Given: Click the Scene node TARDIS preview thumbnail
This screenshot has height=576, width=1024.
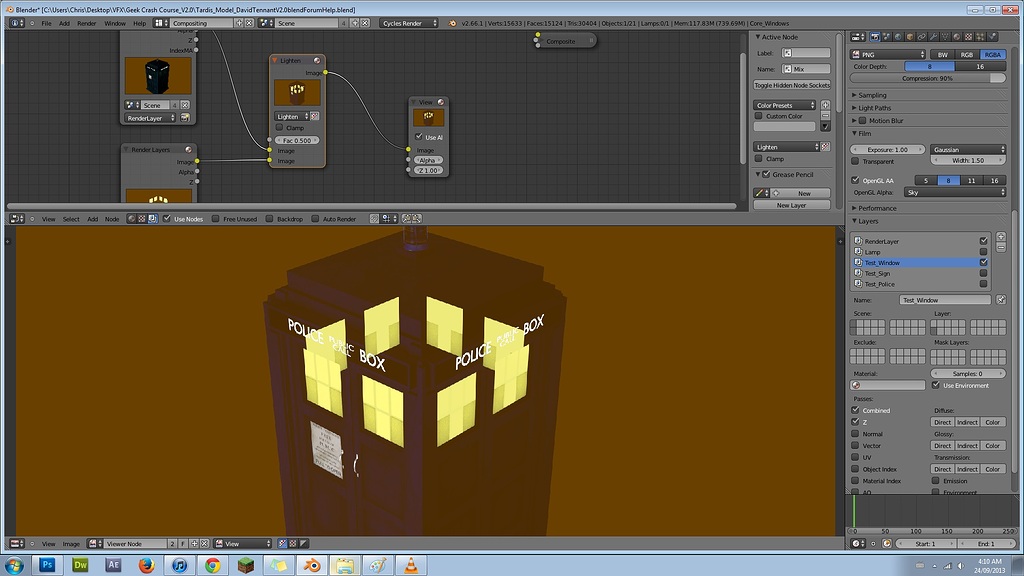Looking at the screenshot, I should [158, 76].
